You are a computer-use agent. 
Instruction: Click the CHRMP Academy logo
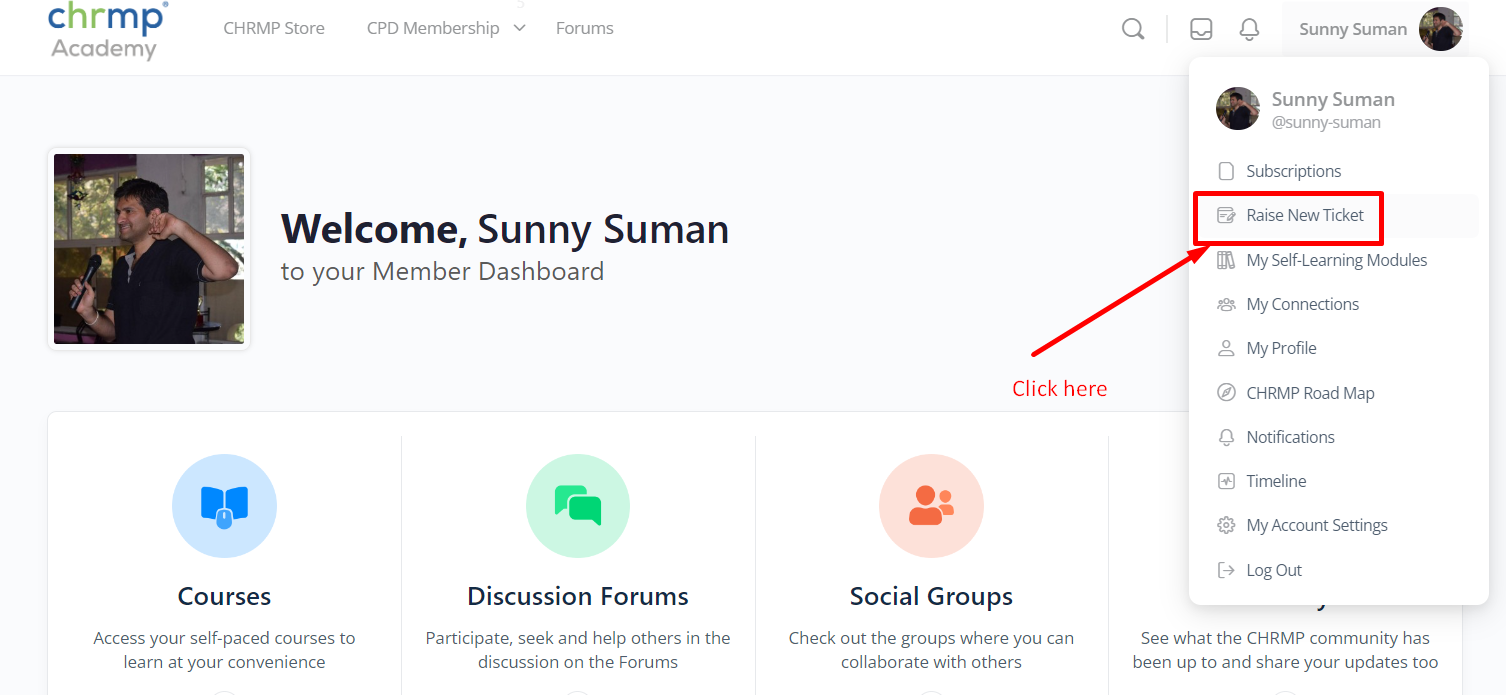click(x=108, y=31)
